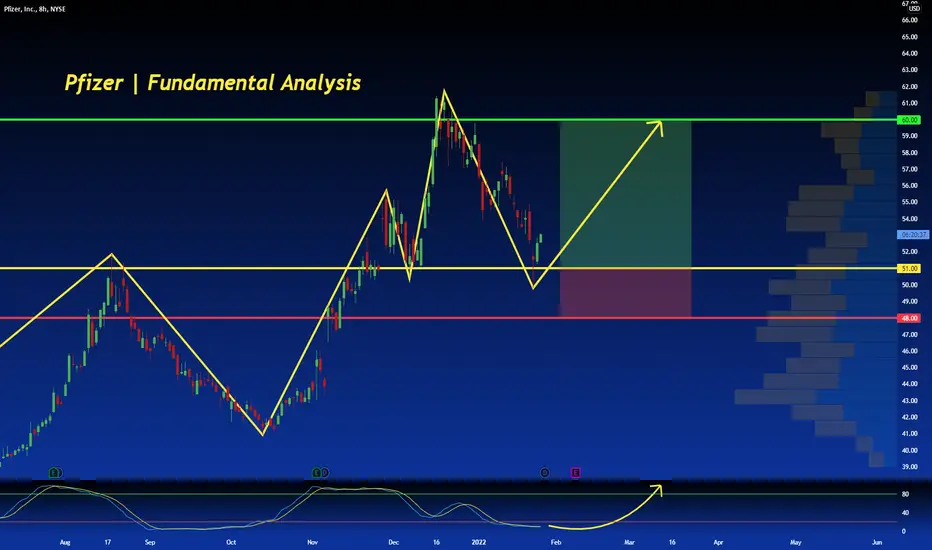Click the 63.00 price axis label

click(909, 70)
